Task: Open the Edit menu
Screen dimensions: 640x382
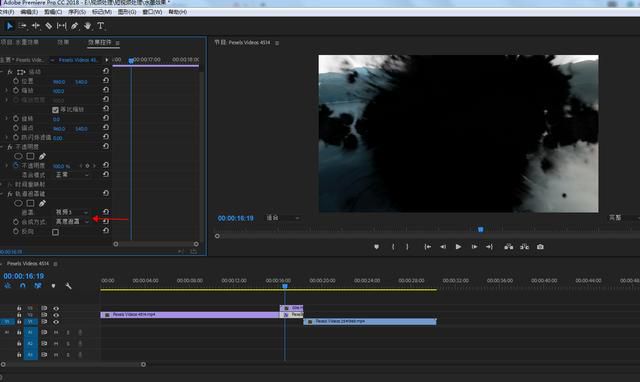Action: 29,12
